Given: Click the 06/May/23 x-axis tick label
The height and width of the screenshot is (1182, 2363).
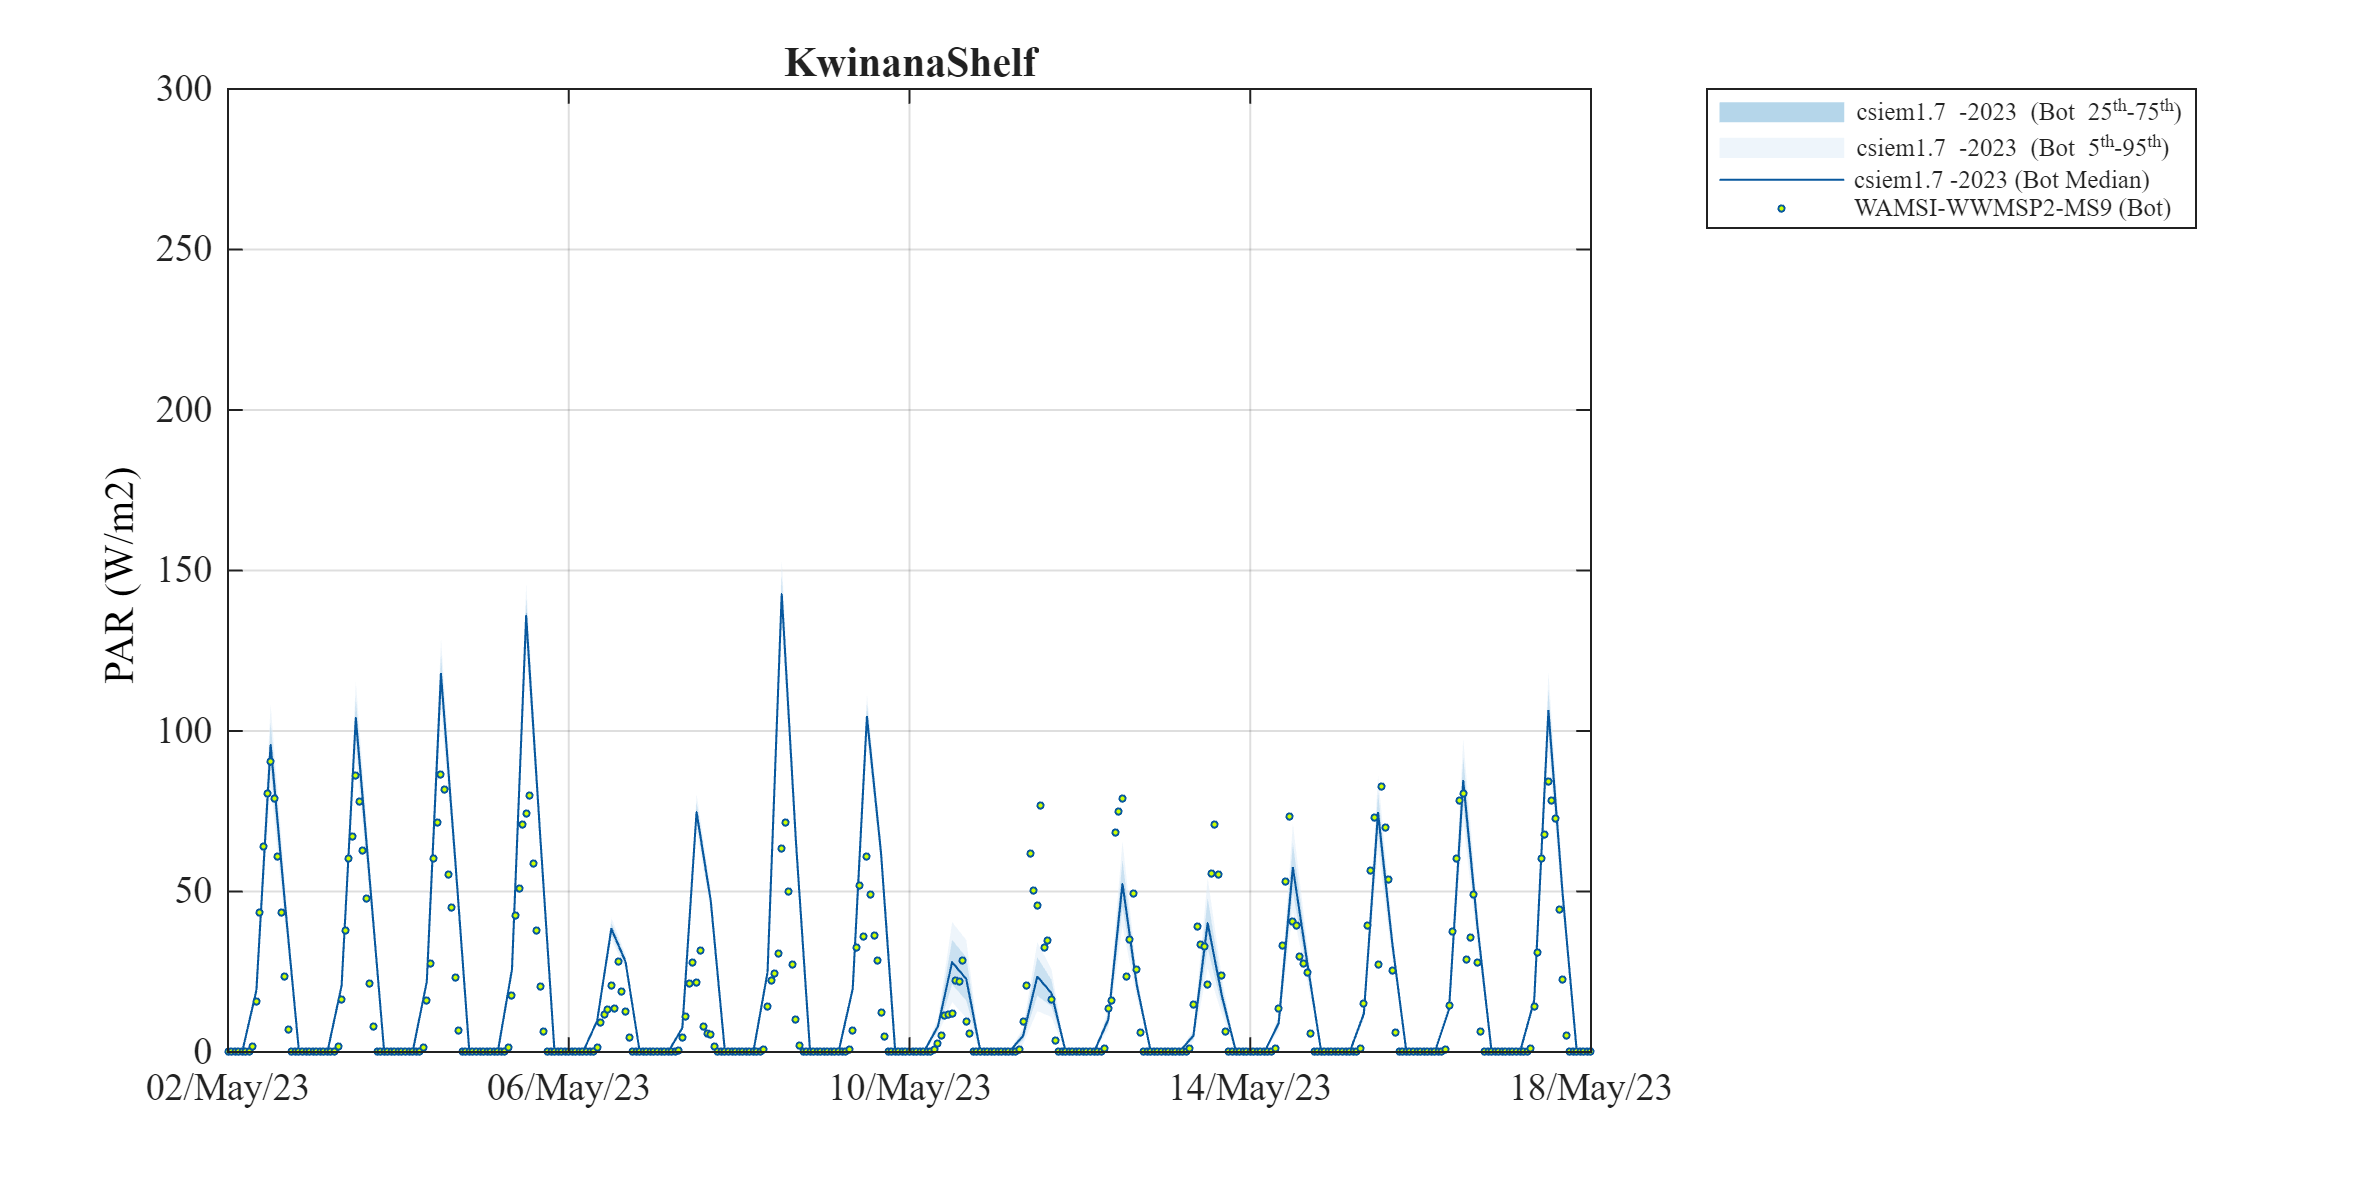Looking at the screenshot, I should tap(568, 1088).
